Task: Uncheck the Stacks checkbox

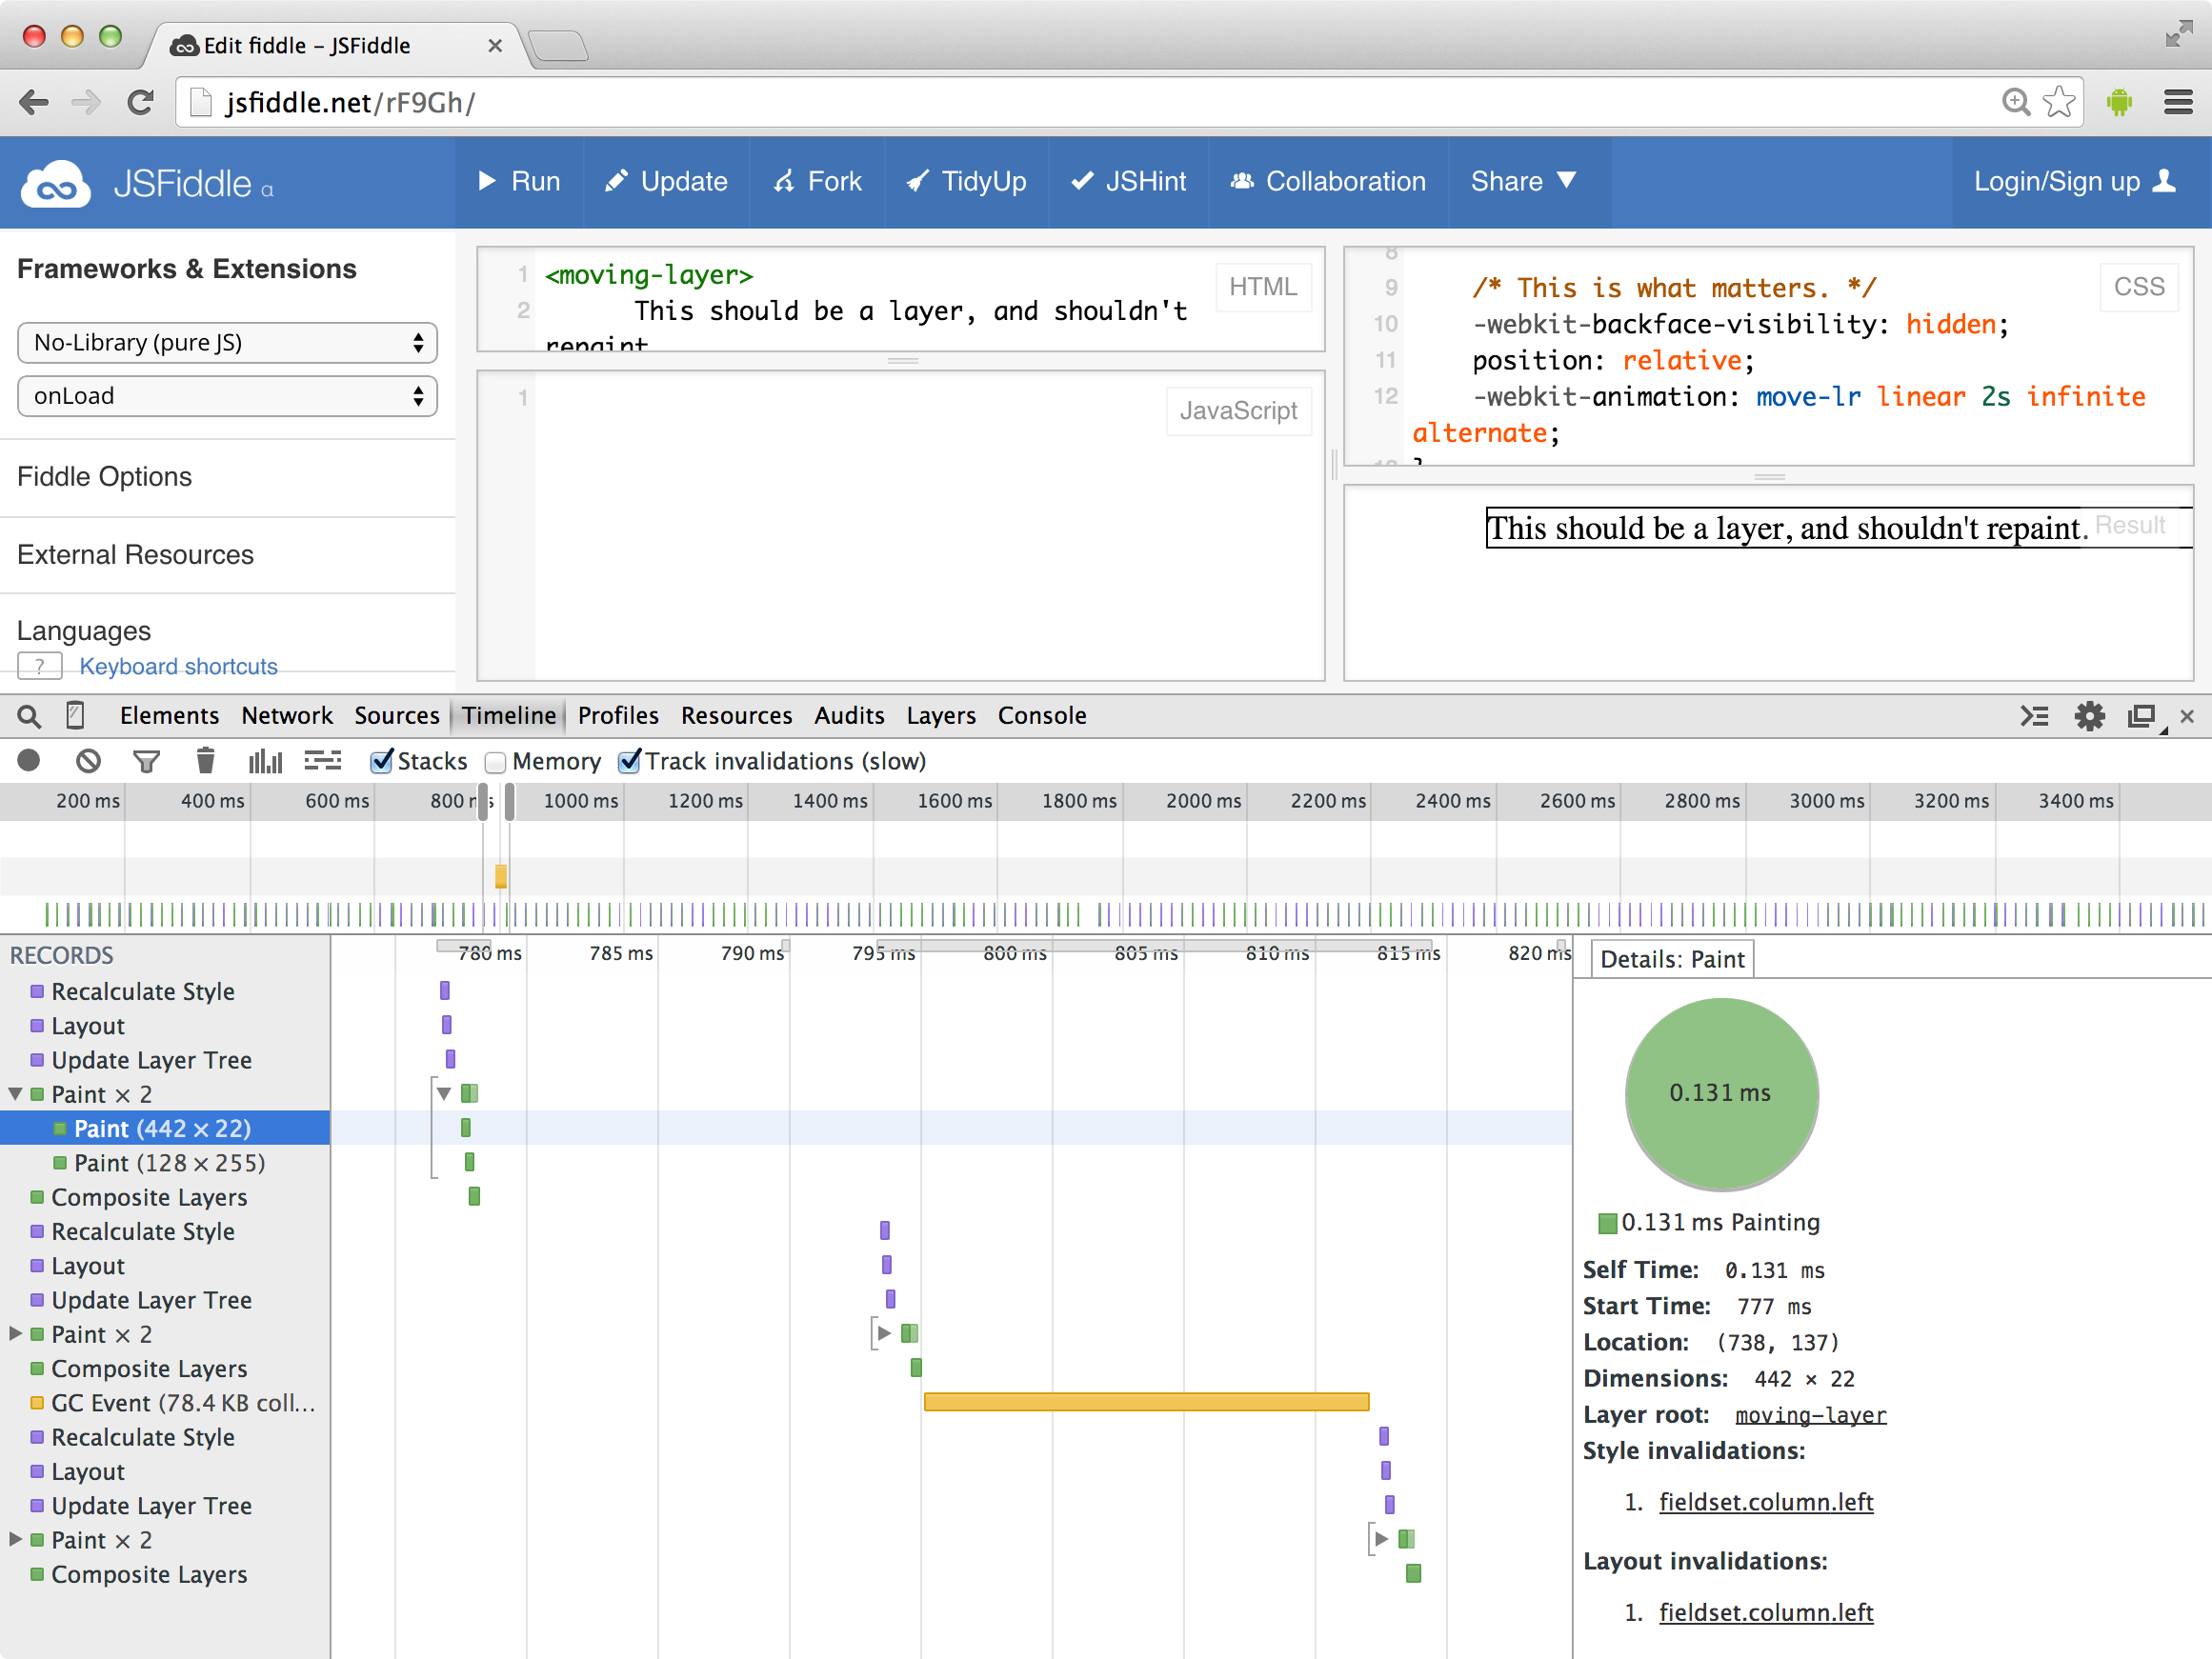Action: [x=381, y=762]
